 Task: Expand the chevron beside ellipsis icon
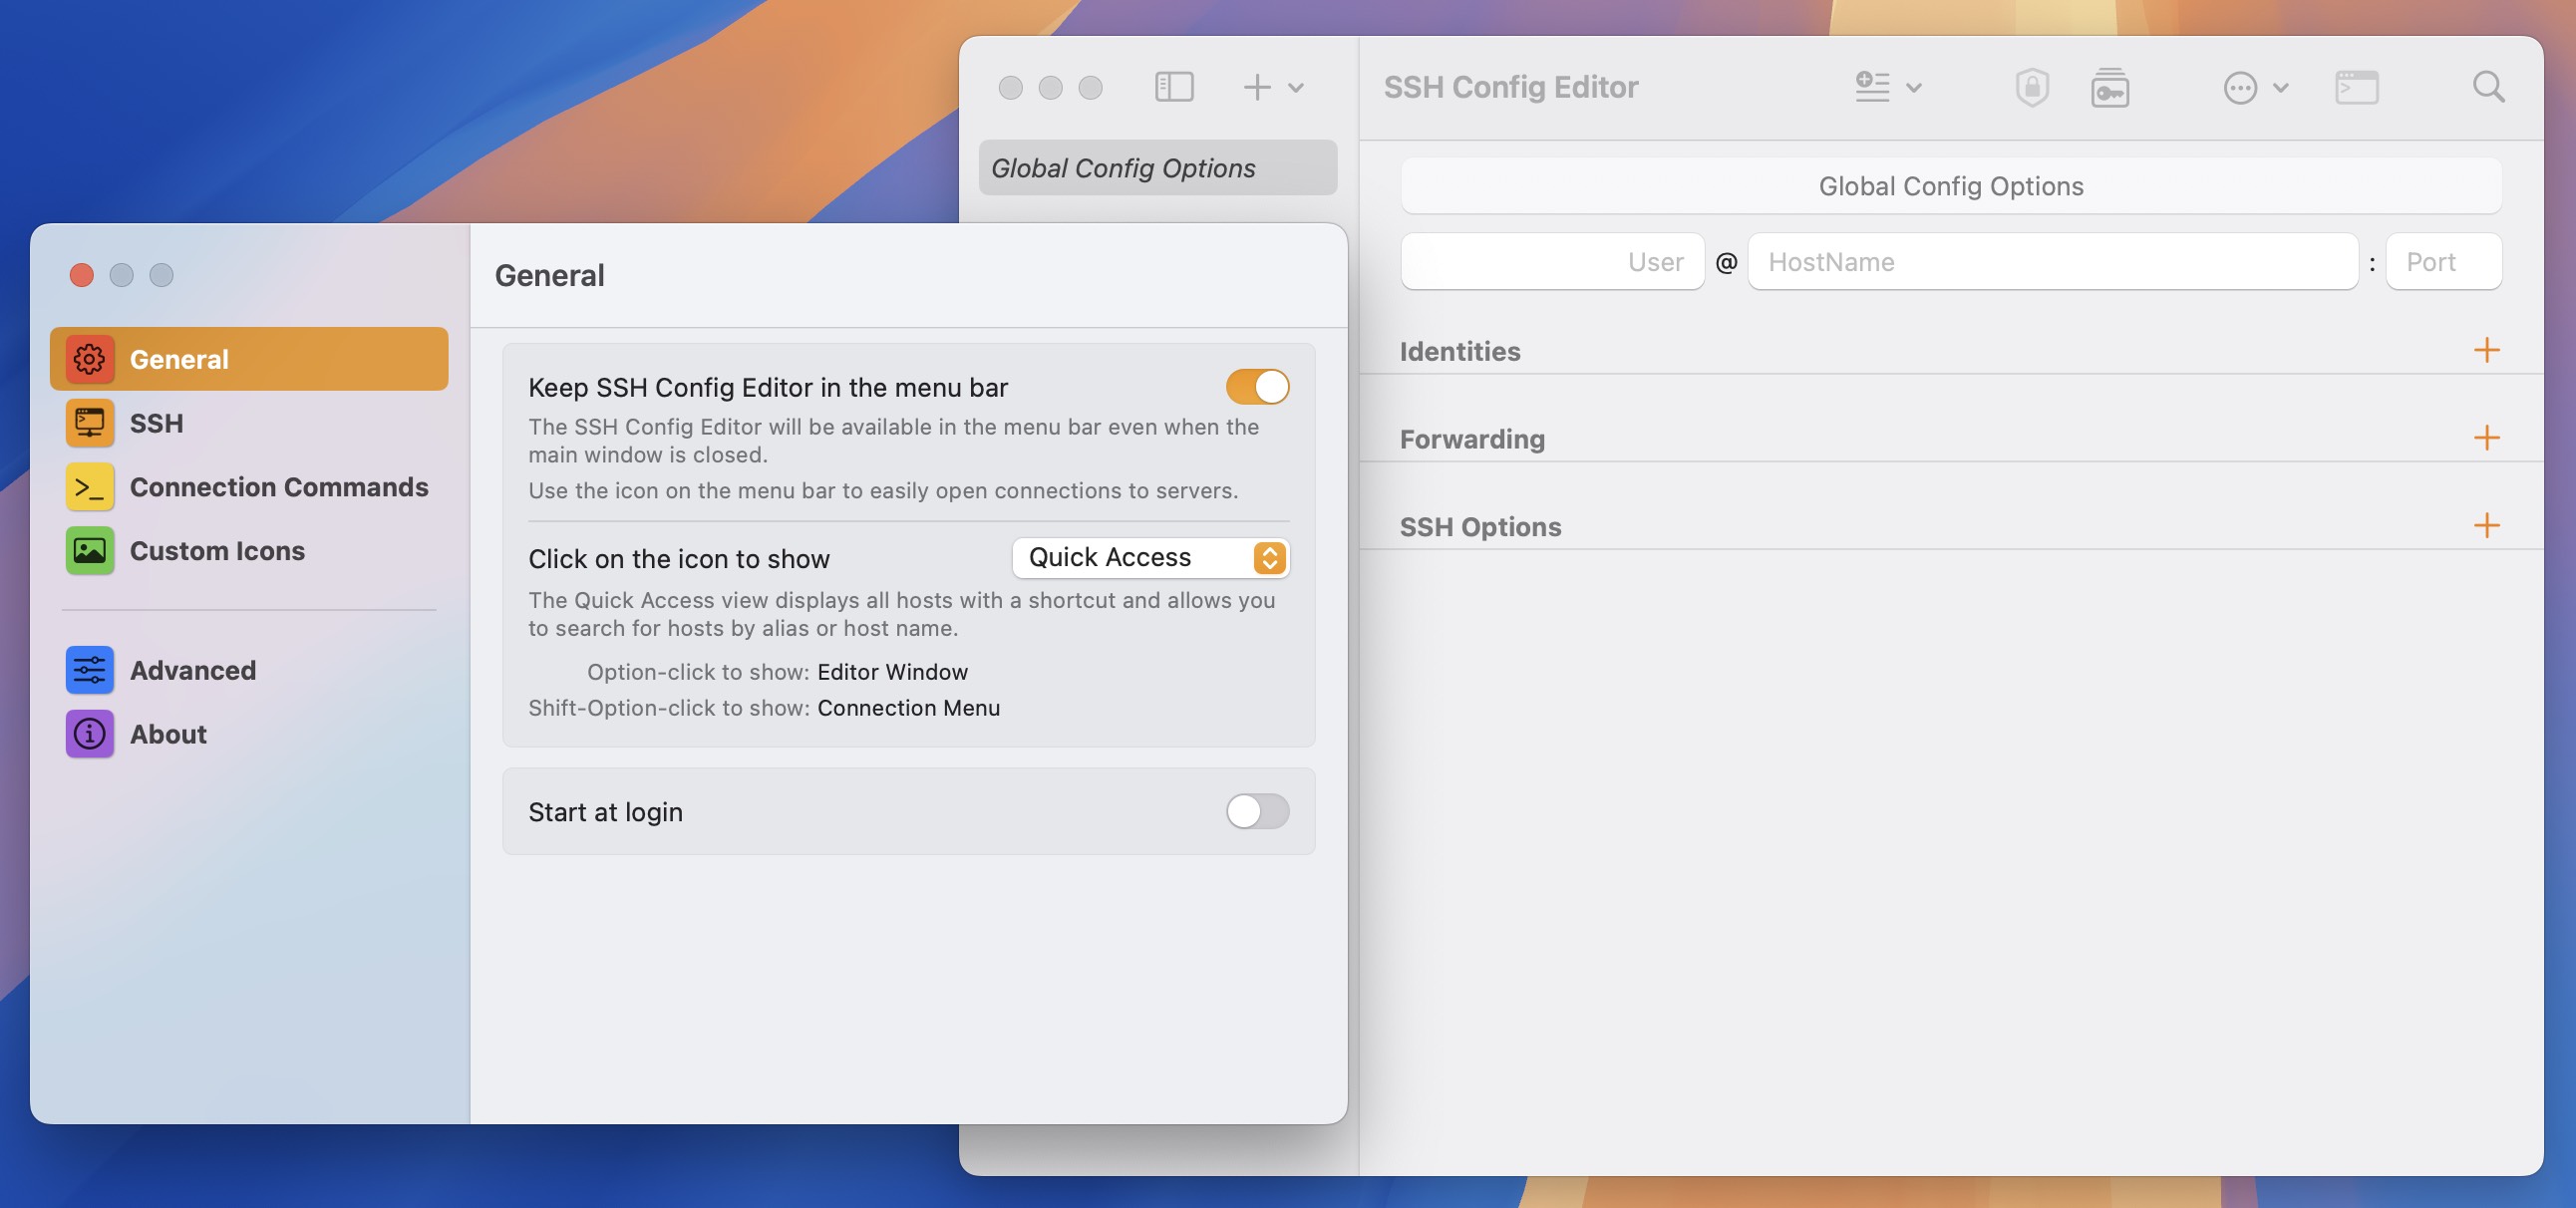[2281, 88]
